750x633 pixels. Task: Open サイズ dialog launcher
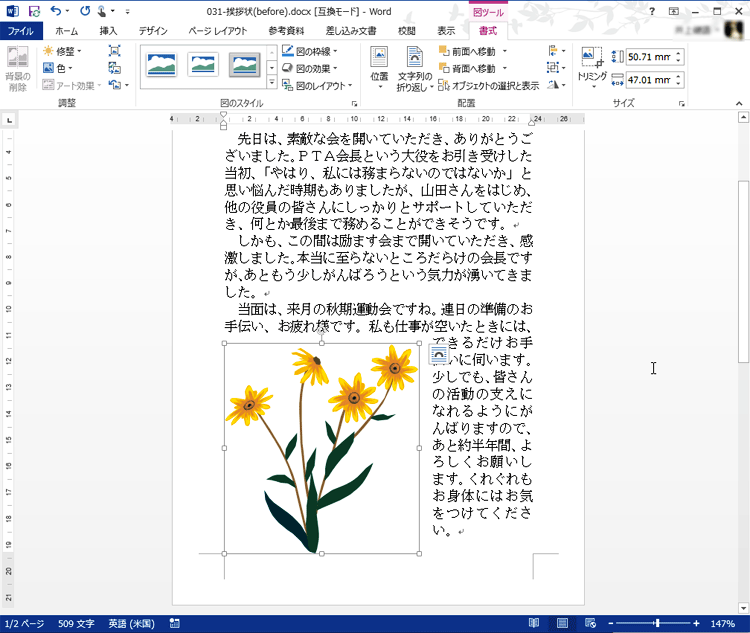(682, 103)
